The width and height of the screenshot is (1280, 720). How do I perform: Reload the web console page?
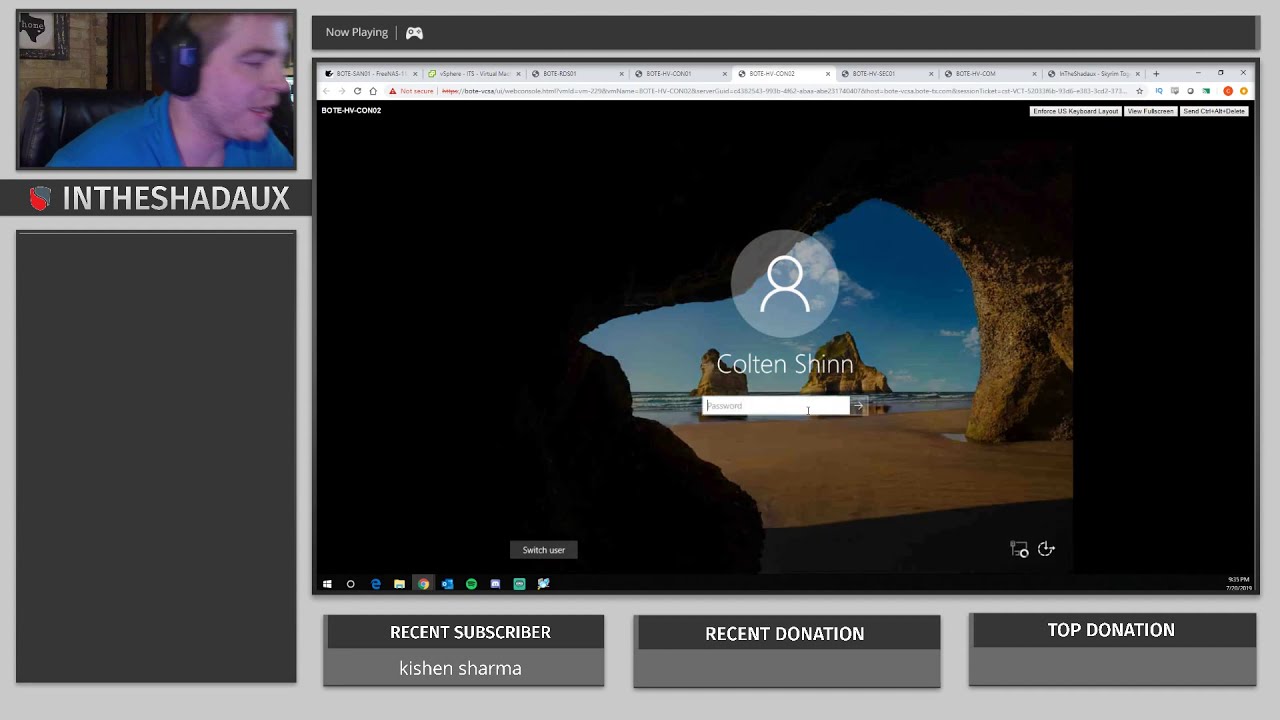coord(357,91)
